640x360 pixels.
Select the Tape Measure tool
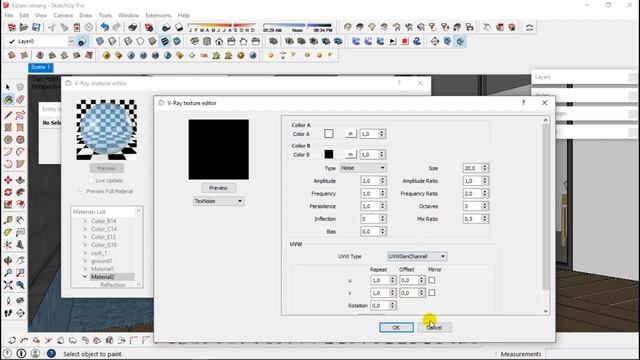tap(8, 220)
